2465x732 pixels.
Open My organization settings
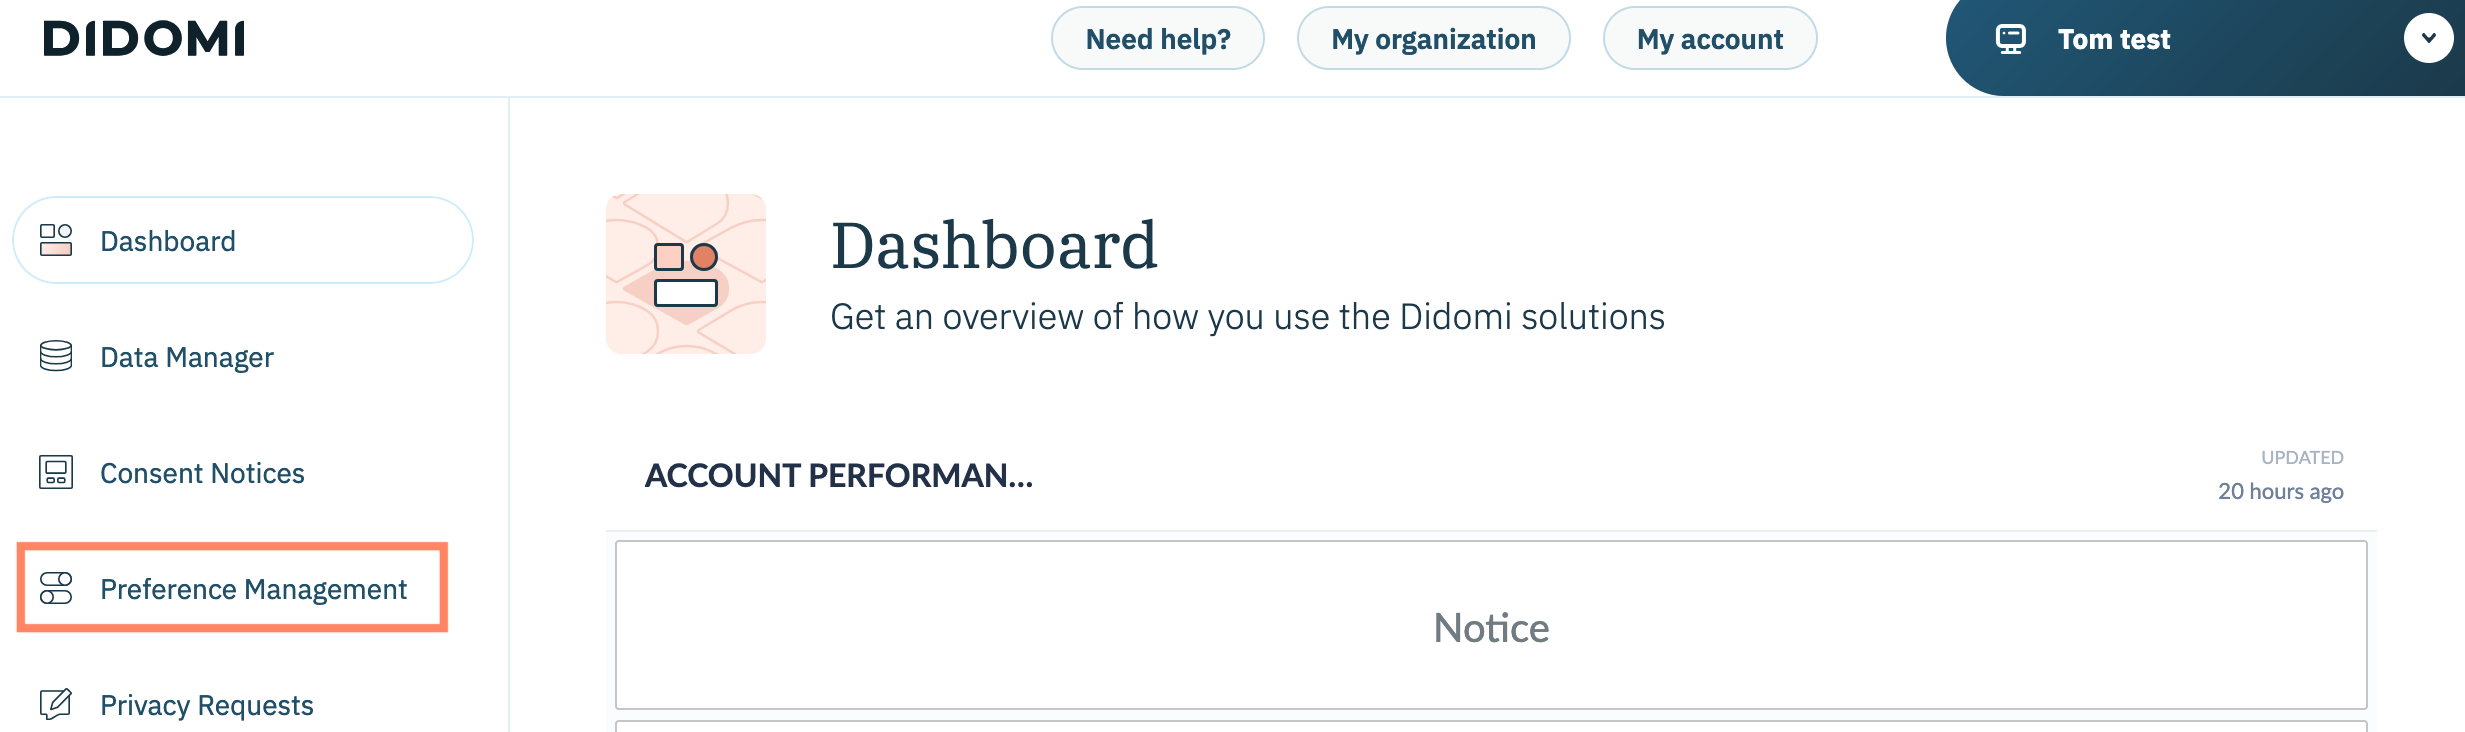(1433, 39)
